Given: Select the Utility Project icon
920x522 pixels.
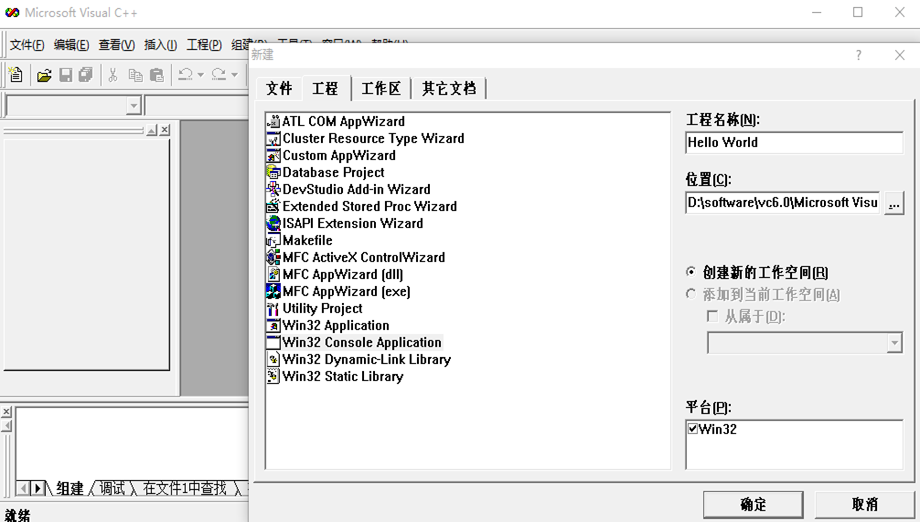Looking at the screenshot, I should tap(273, 309).
